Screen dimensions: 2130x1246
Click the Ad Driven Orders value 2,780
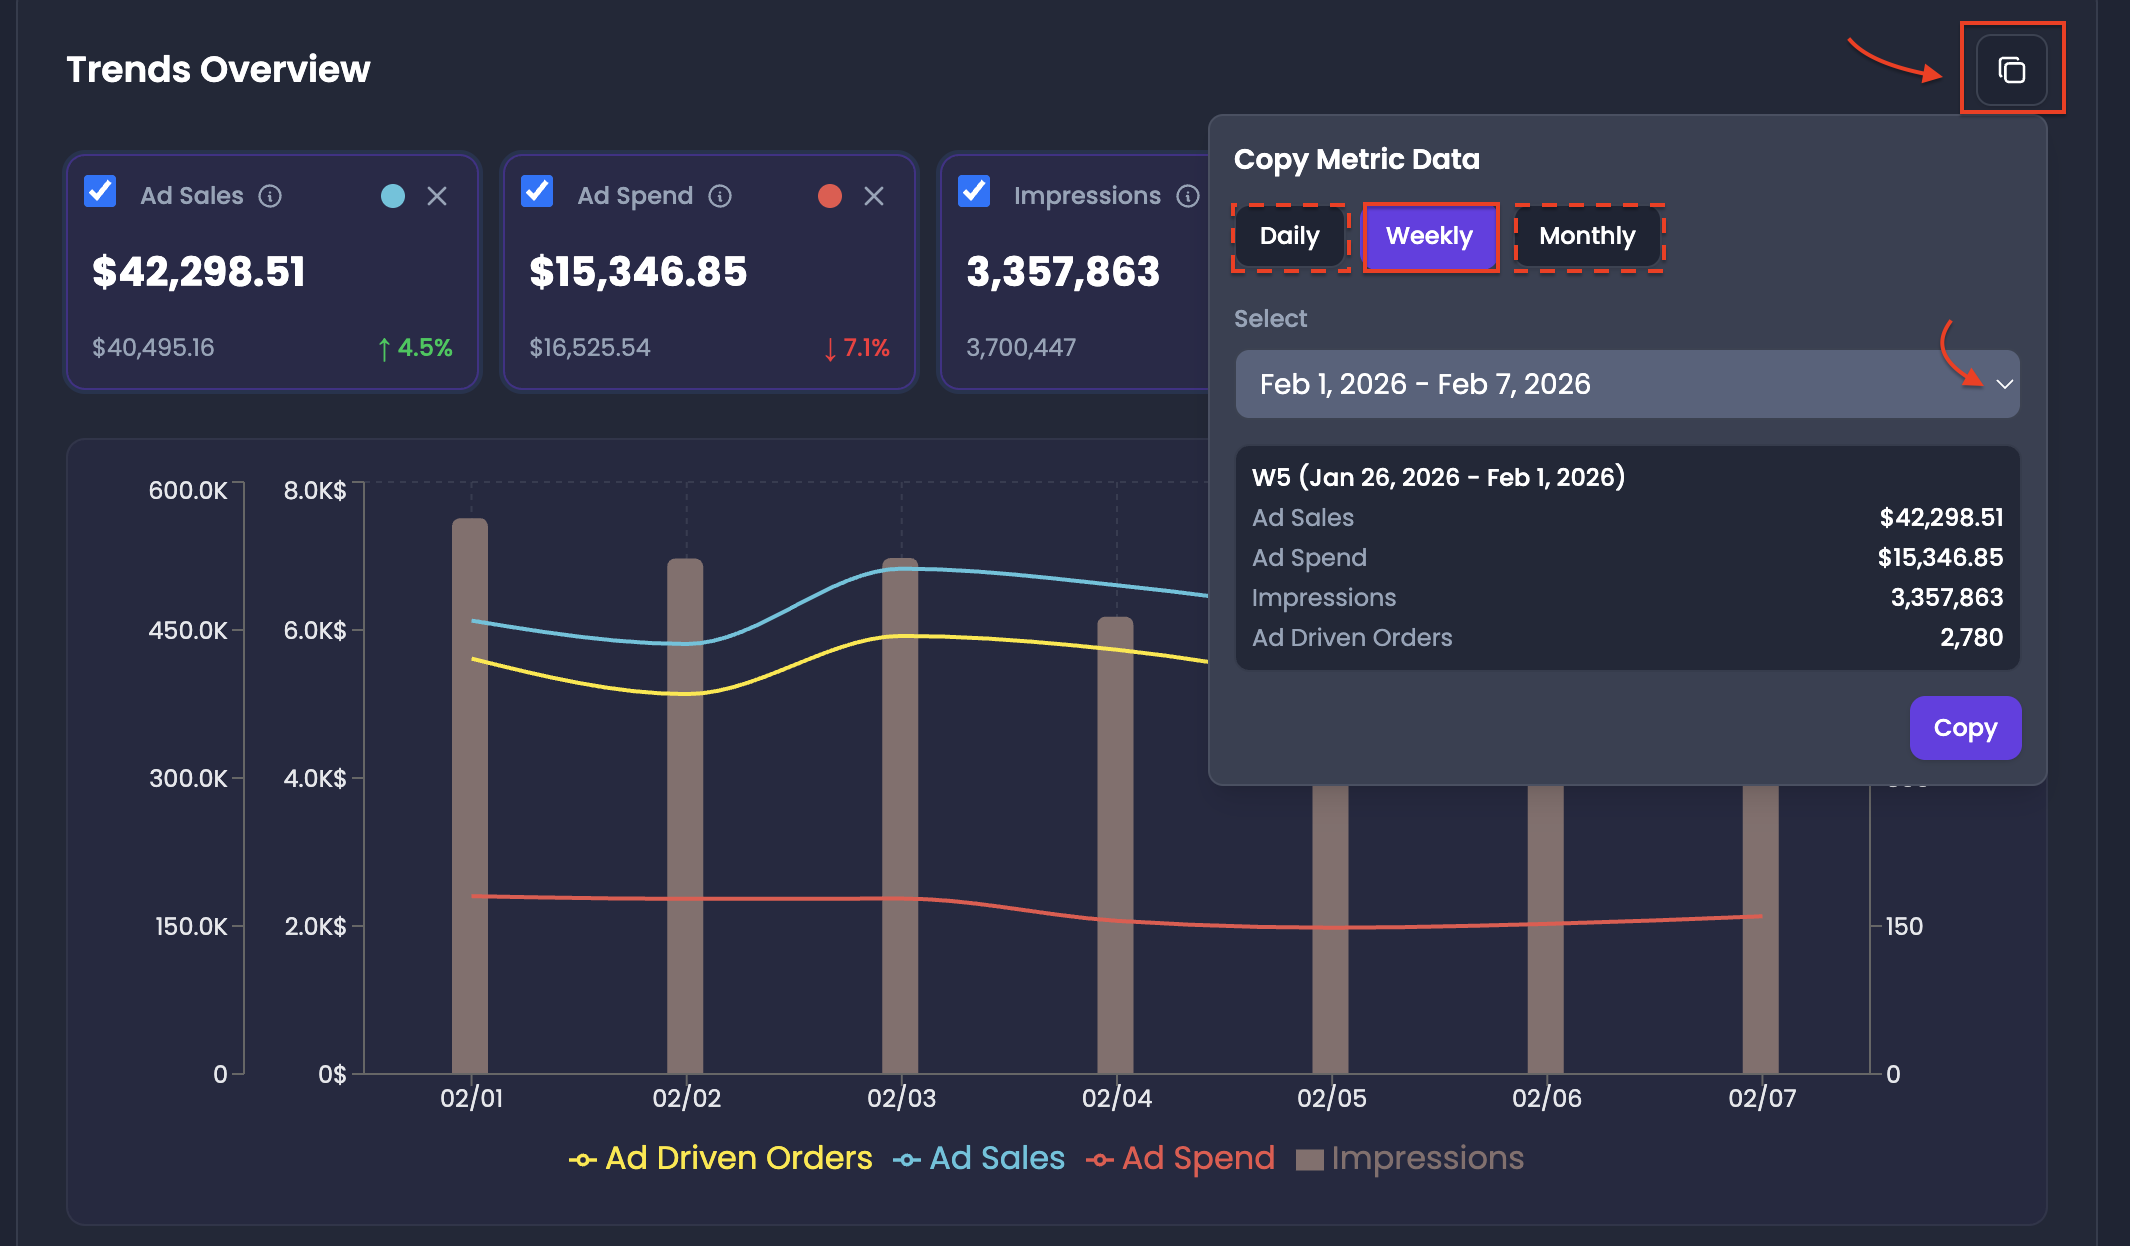[1972, 637]
